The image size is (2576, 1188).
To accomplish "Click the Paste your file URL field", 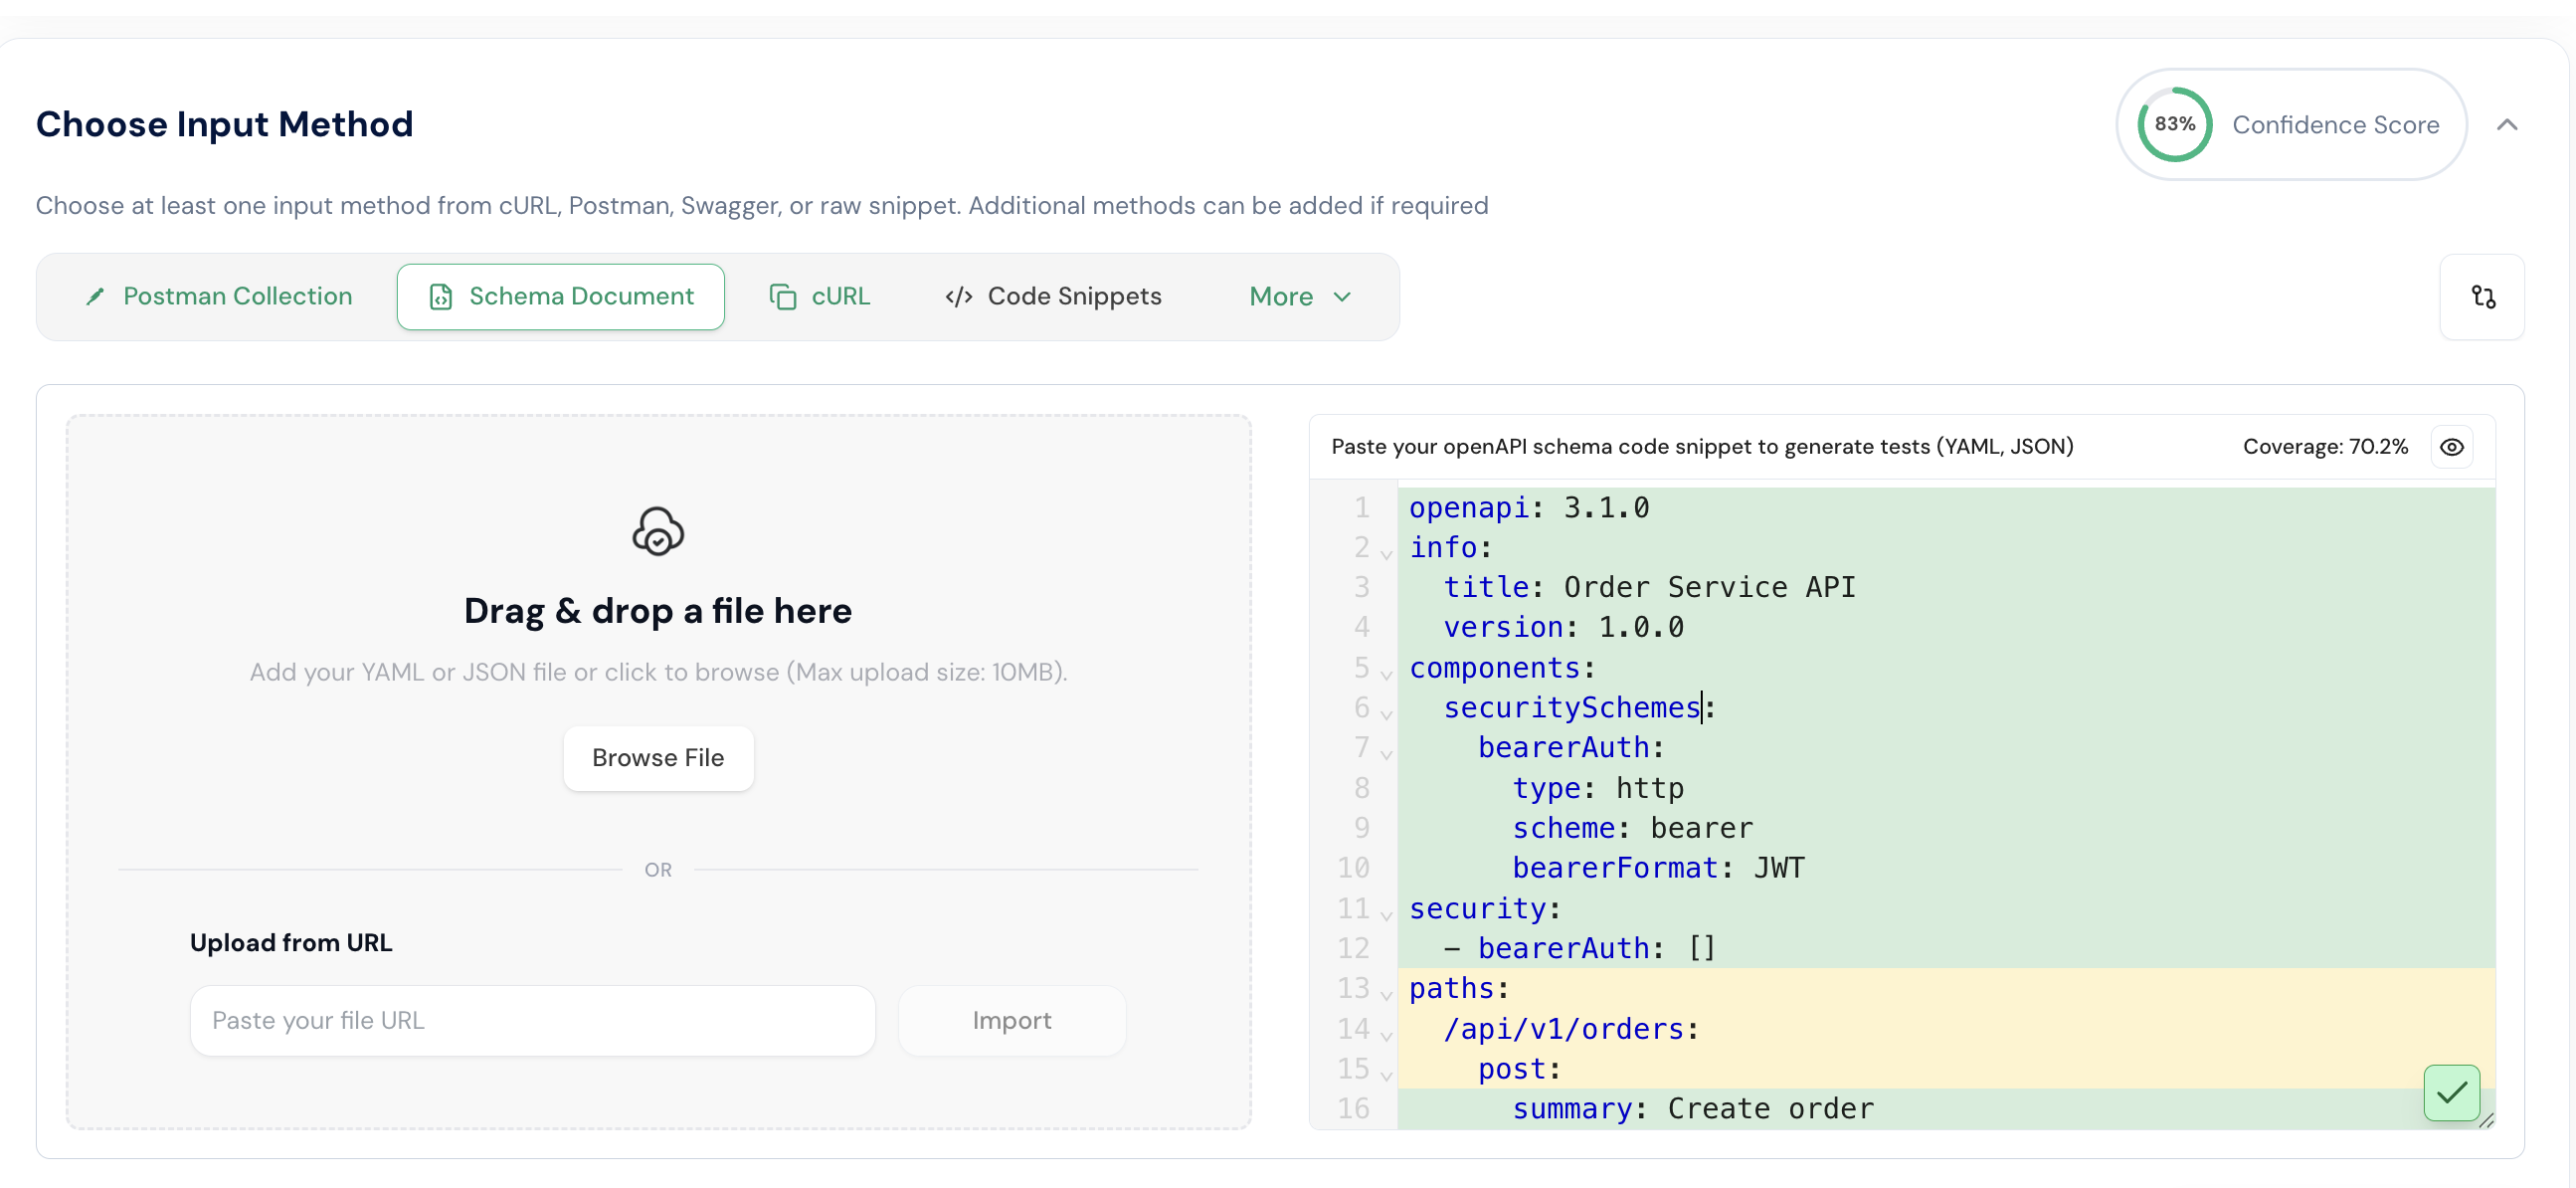I will (x=533, y=1020).
